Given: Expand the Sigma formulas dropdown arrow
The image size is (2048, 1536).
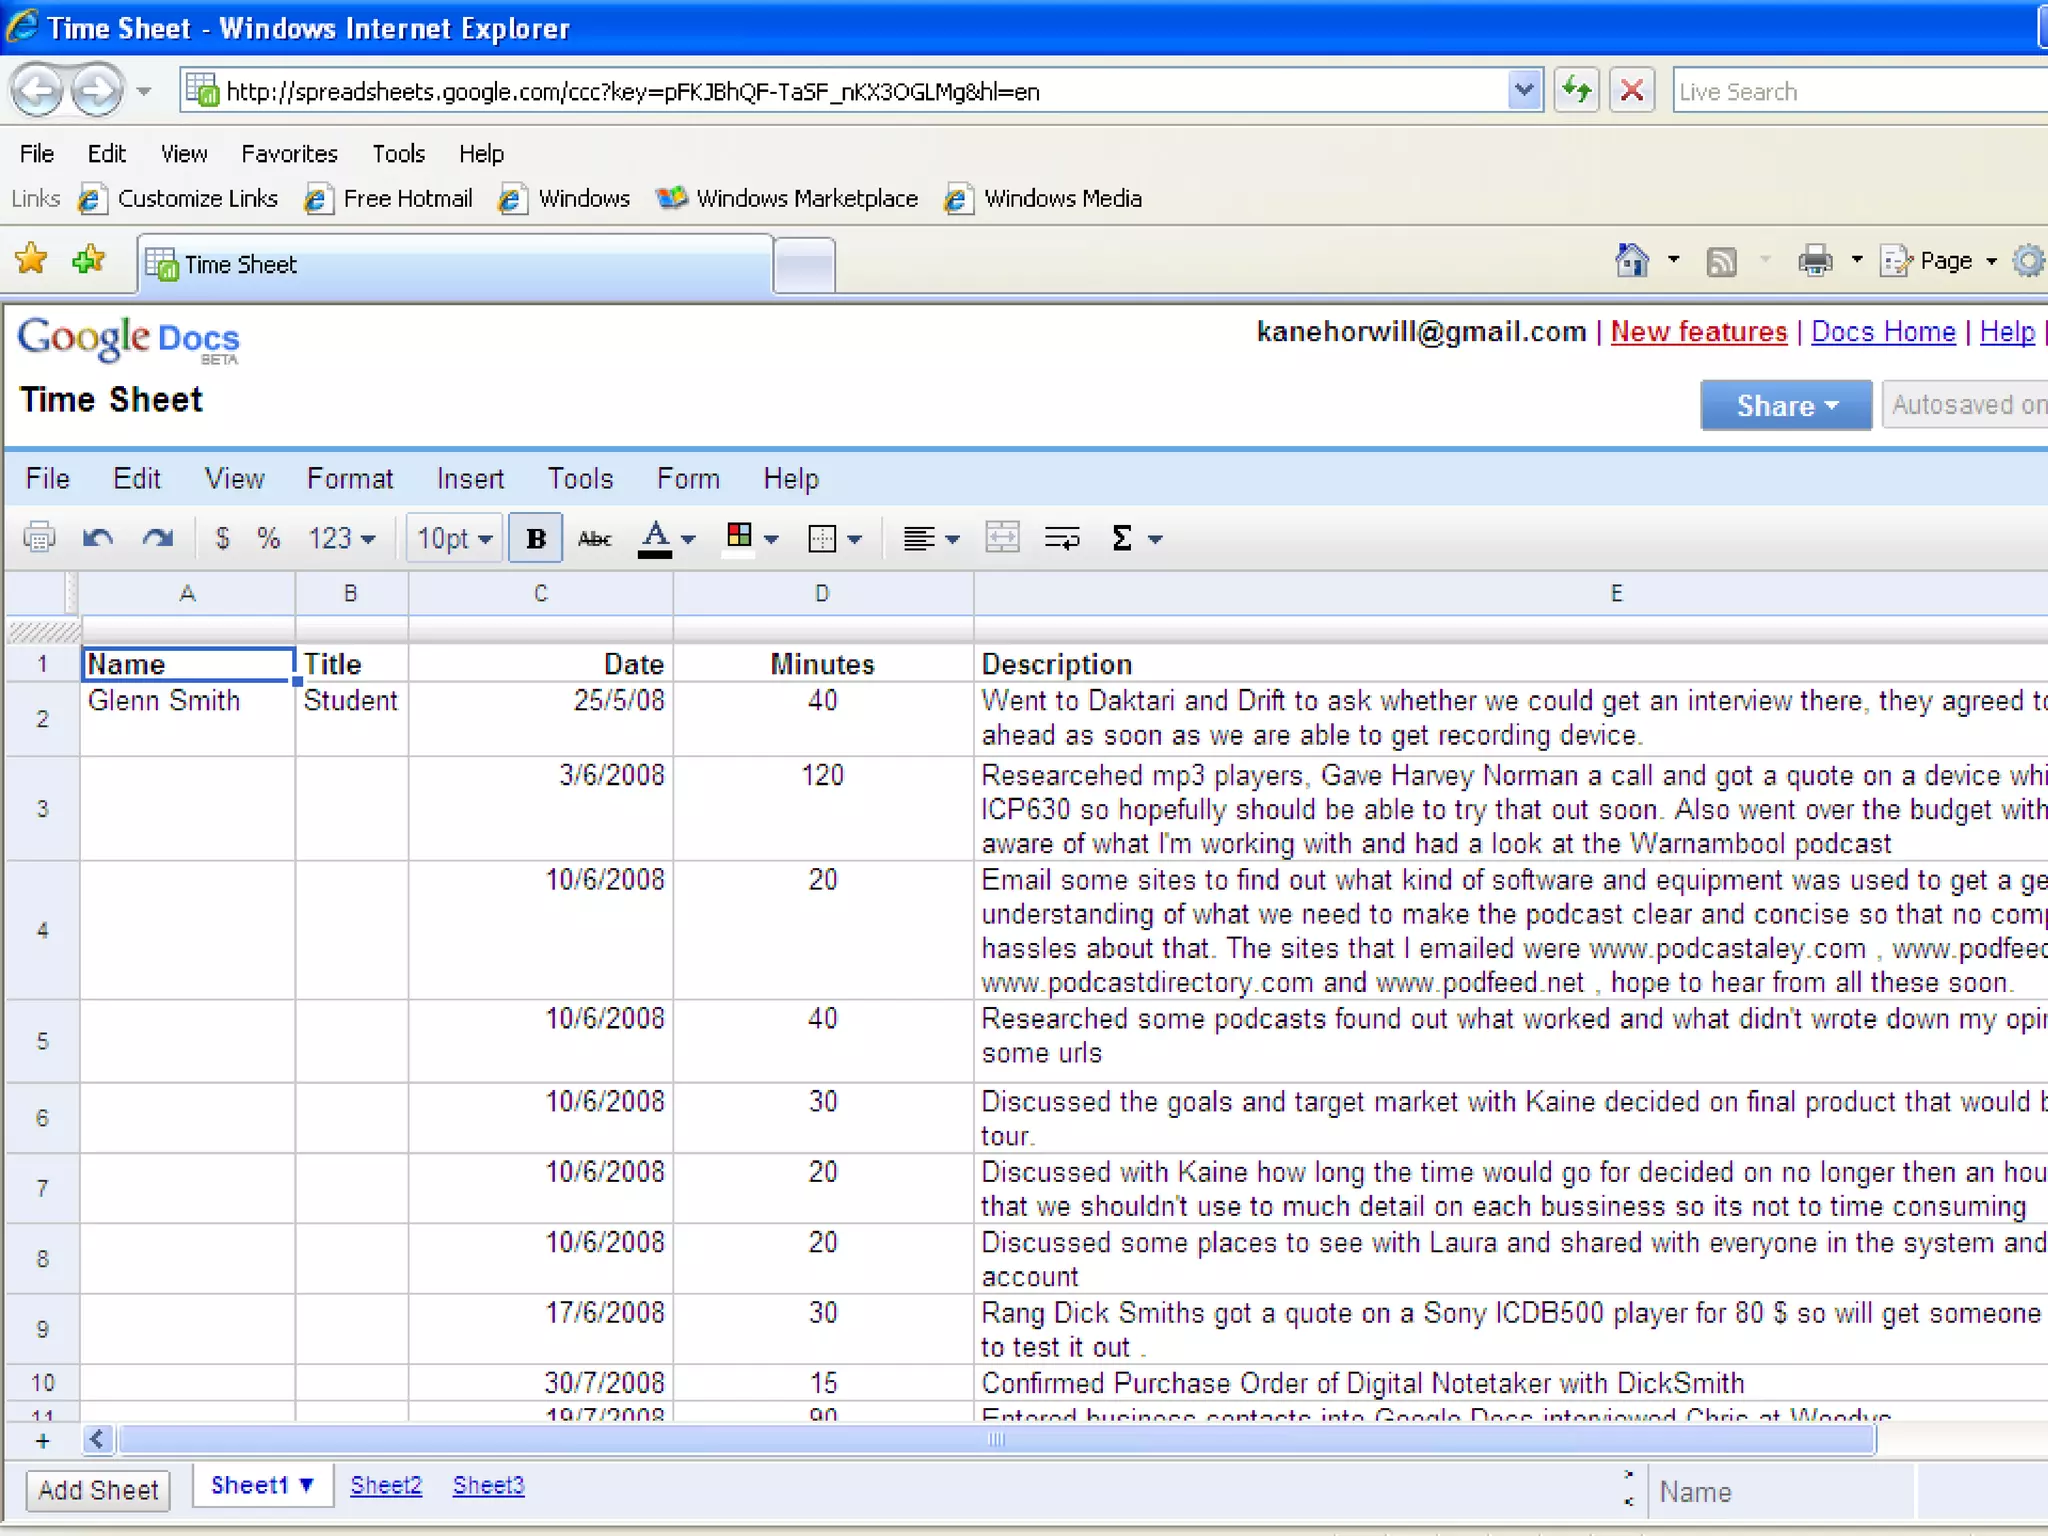Looking at the screenshot, I should pos(1155,539).
